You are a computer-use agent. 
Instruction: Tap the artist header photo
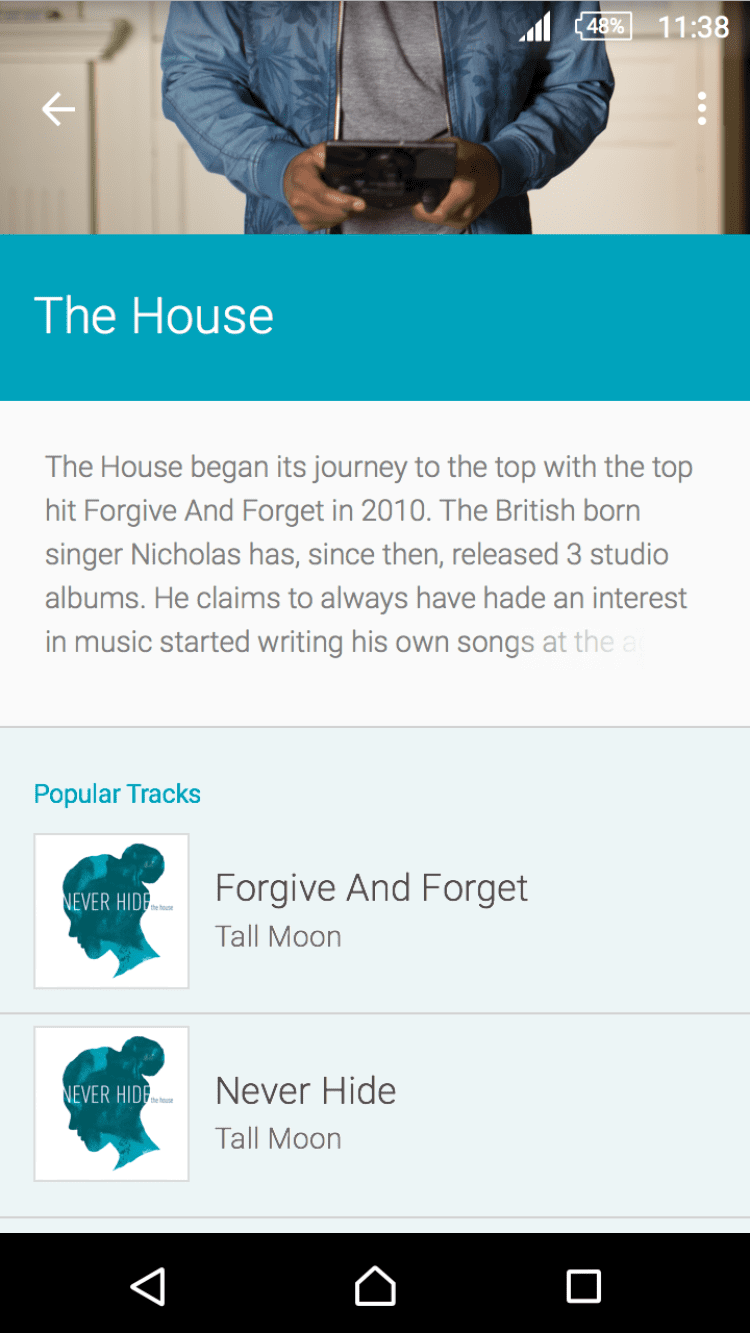[375, 150]
